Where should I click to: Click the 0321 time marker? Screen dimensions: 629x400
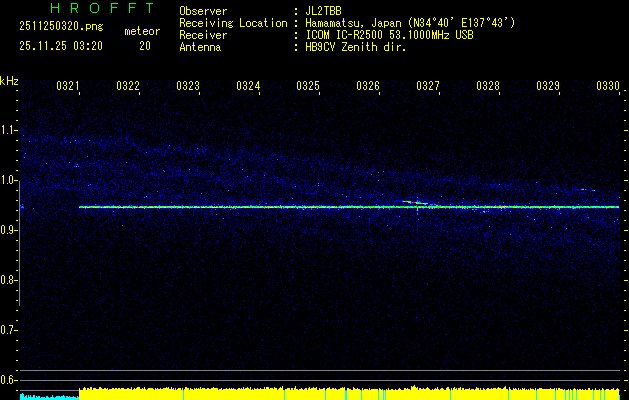(68, 87)
